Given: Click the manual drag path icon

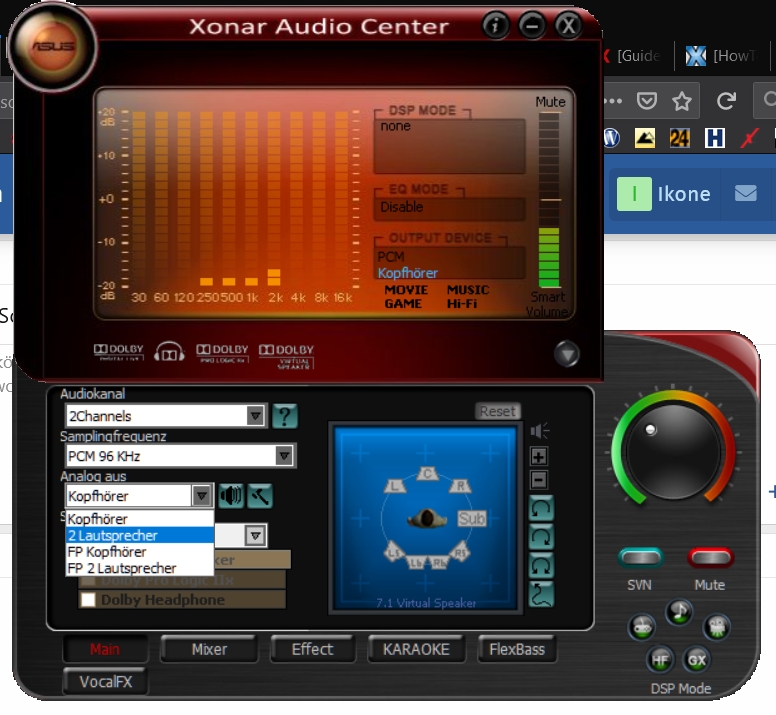Looking at the screenshot, I should pyautogui.click(x=541, y=594).
